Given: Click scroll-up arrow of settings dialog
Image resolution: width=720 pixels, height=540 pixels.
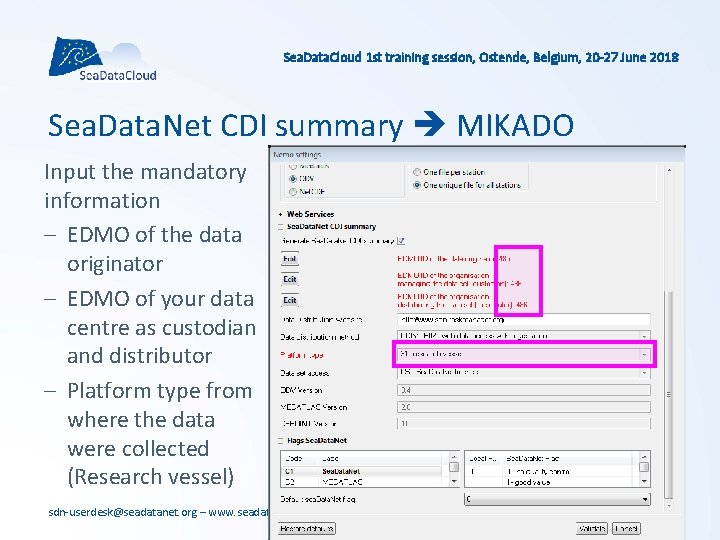Looking at the screenshot, I should coord(669,170).
